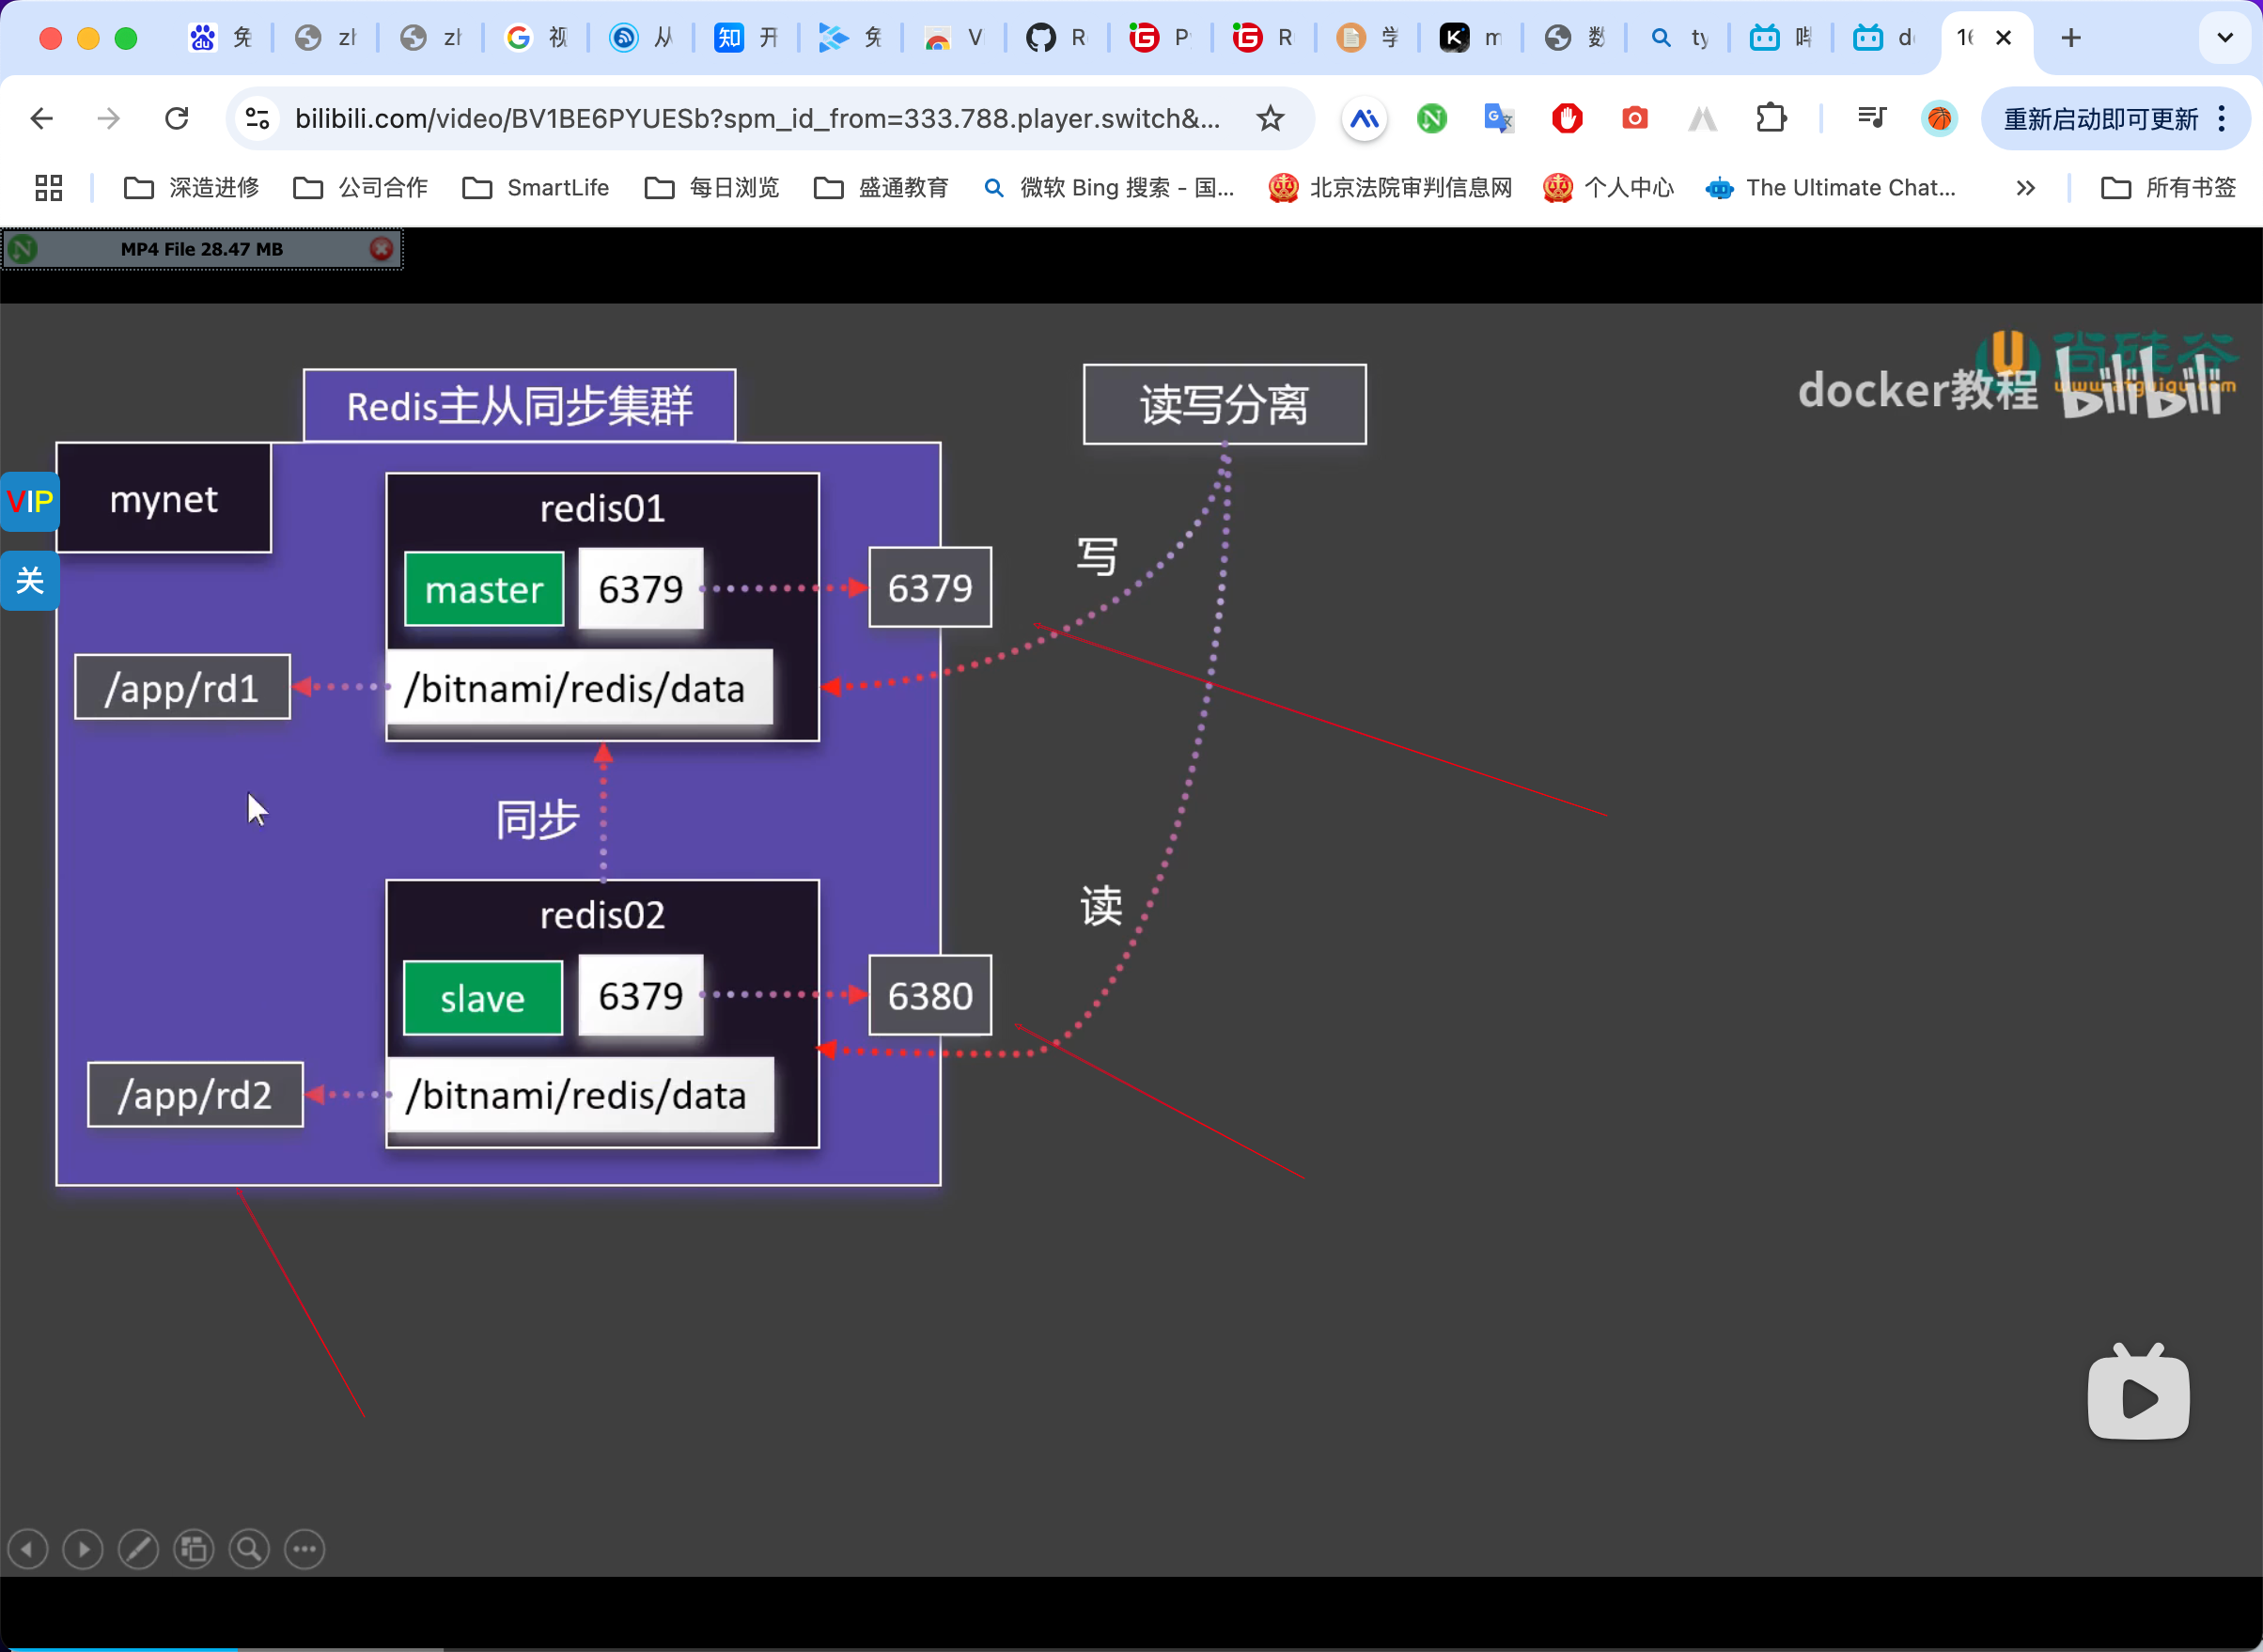This screenshot has width=2263, height=1652.
Task: Toggle the blue VIP side button
Action: pyautogui.click(x=30, y=502)
